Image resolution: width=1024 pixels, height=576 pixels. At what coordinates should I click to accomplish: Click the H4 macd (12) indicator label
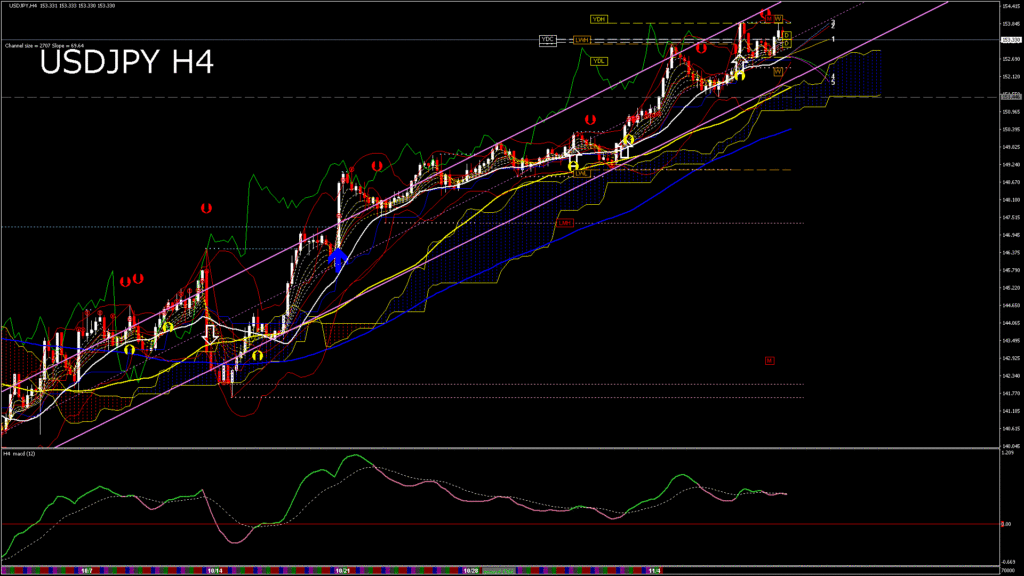pyautogui.click(x=20, y=454)
